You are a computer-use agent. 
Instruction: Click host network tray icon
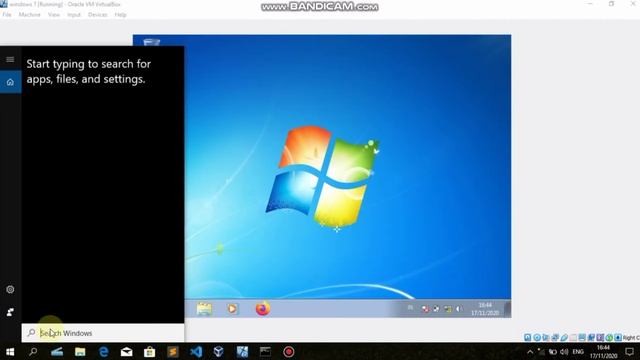tap(541, 352)
